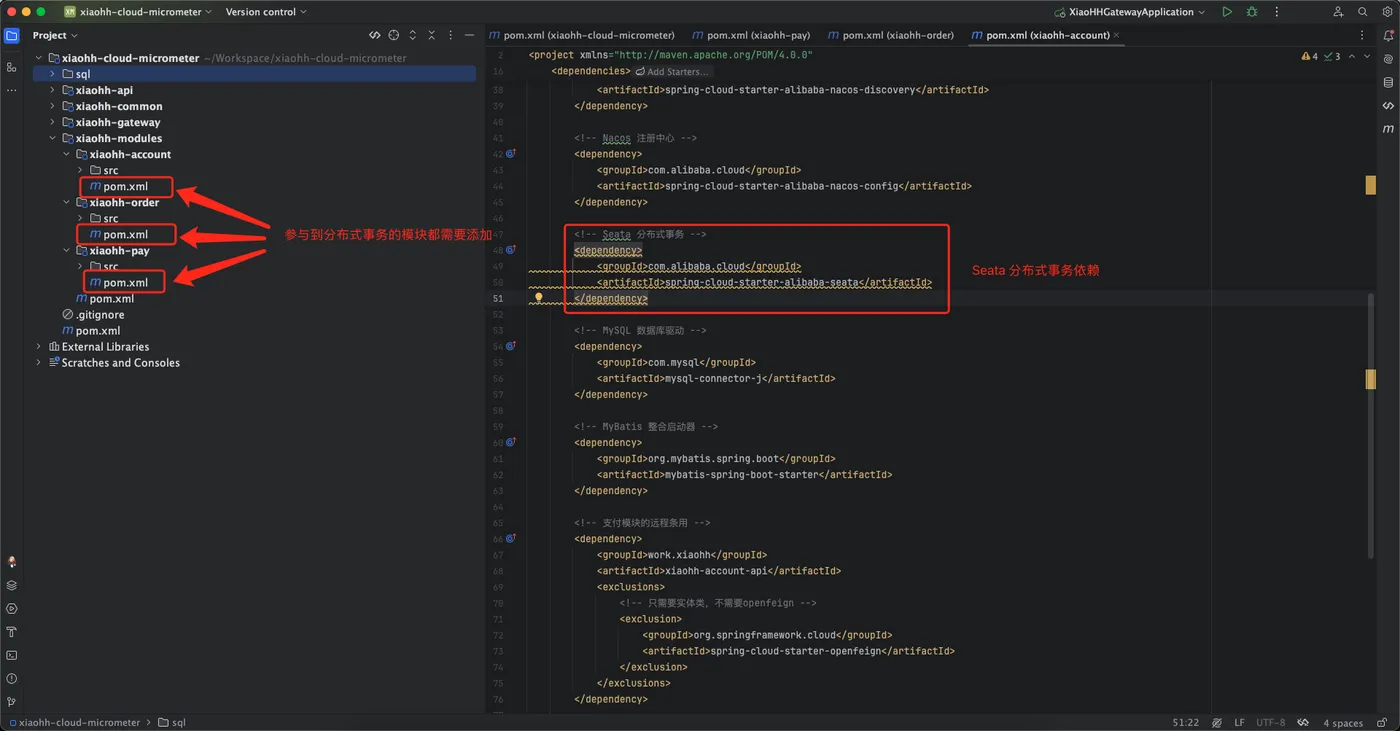Collapse the xiaohh-account module
The image size is (1400, 731).
(67, 154)
